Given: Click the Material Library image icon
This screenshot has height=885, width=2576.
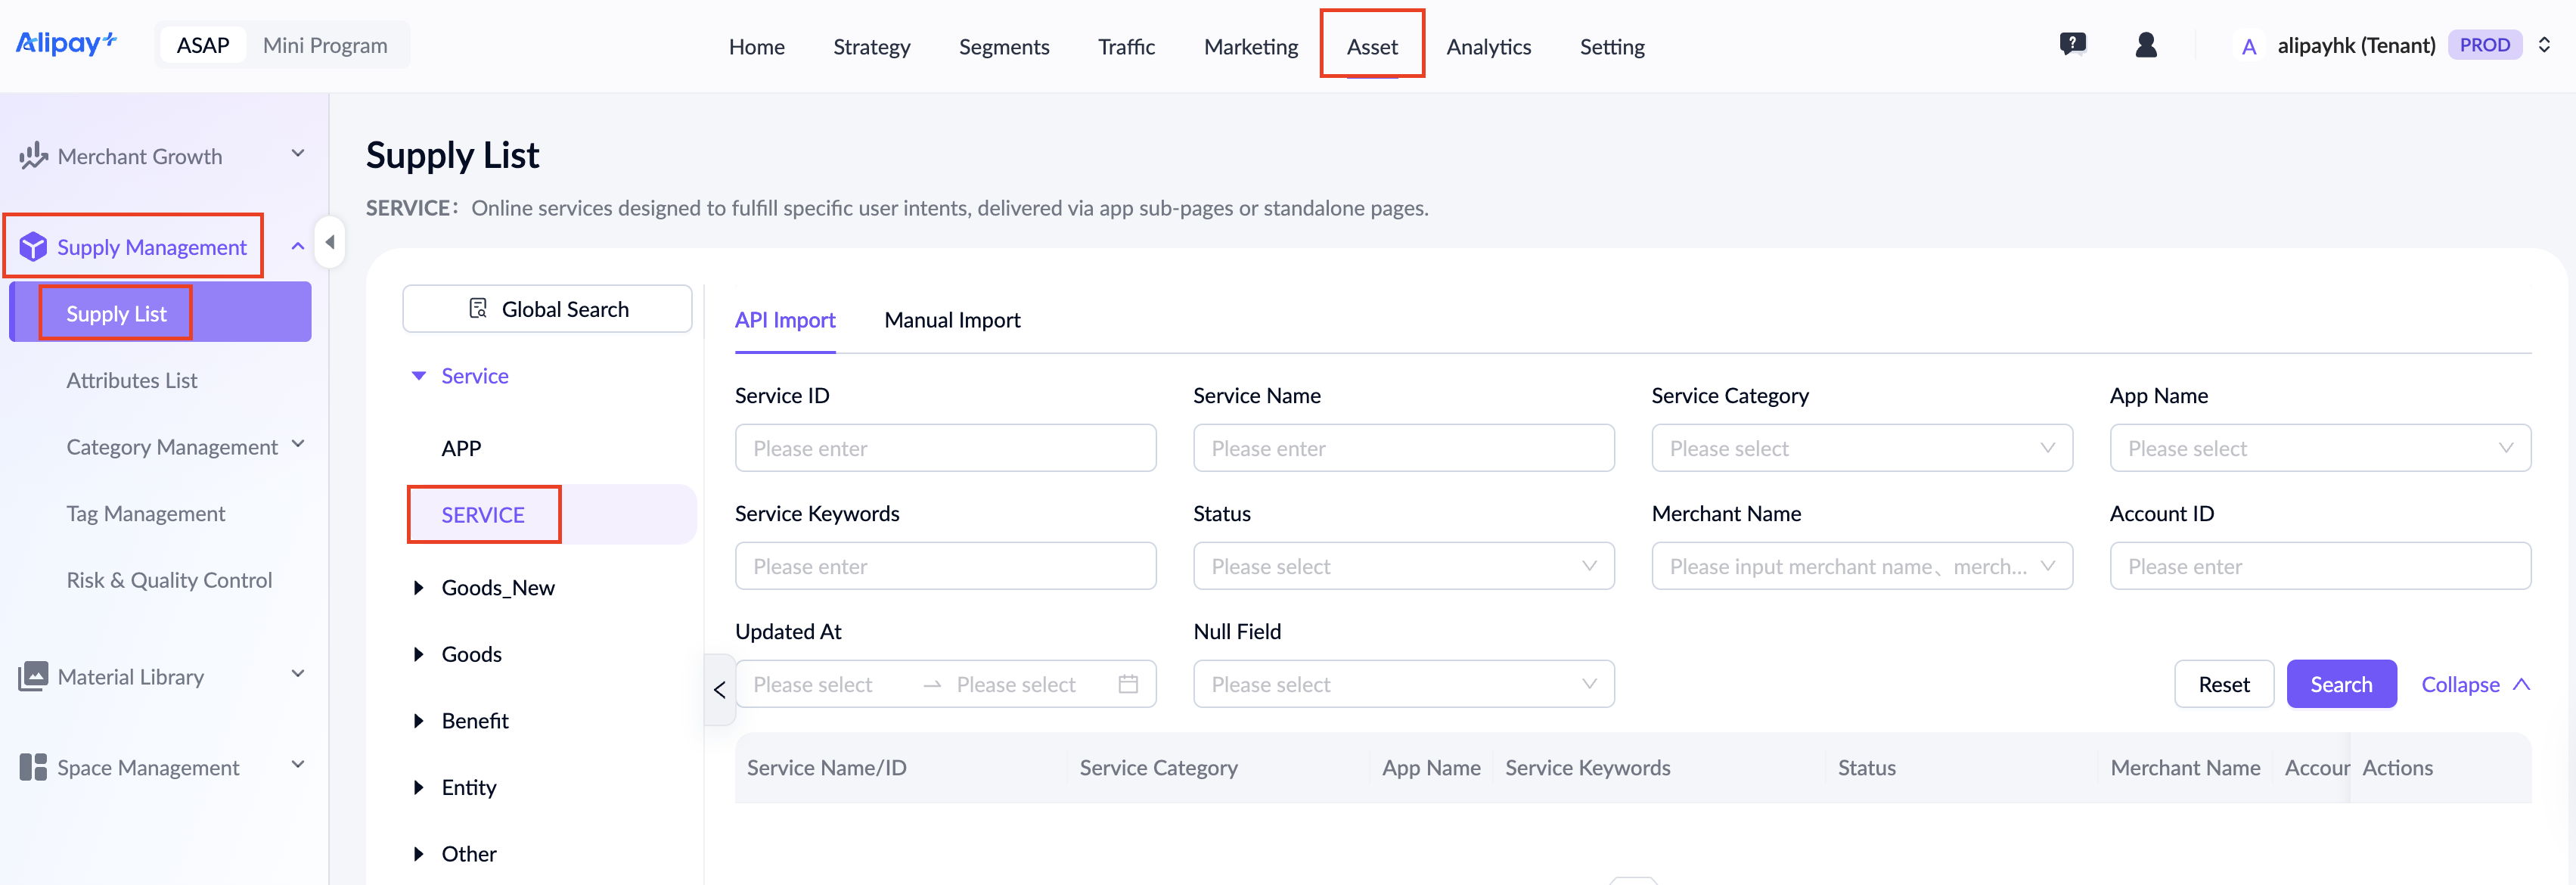Looking at the screenshot, I should point(33,676).
